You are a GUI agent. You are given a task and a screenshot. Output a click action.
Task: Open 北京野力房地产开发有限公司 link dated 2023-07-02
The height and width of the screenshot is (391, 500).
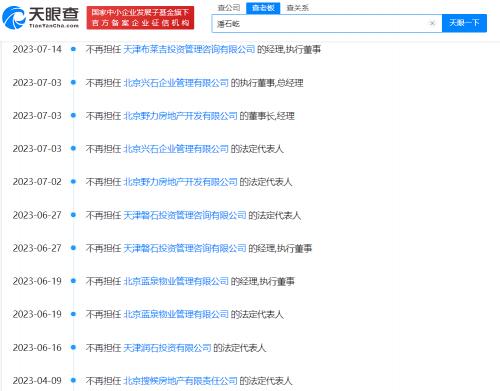pyautogui.click(x=180, y=182)
